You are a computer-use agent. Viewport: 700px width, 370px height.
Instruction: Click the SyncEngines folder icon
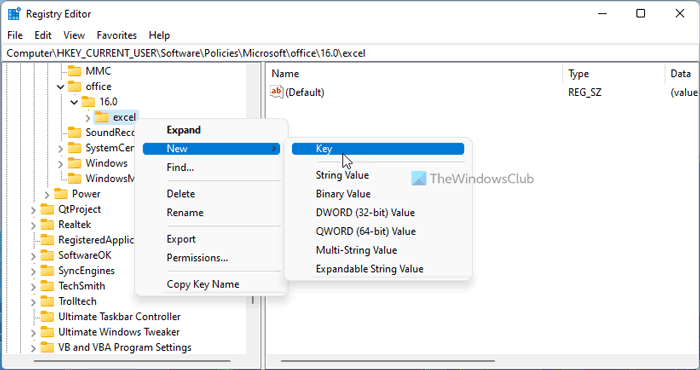(47, 270)
